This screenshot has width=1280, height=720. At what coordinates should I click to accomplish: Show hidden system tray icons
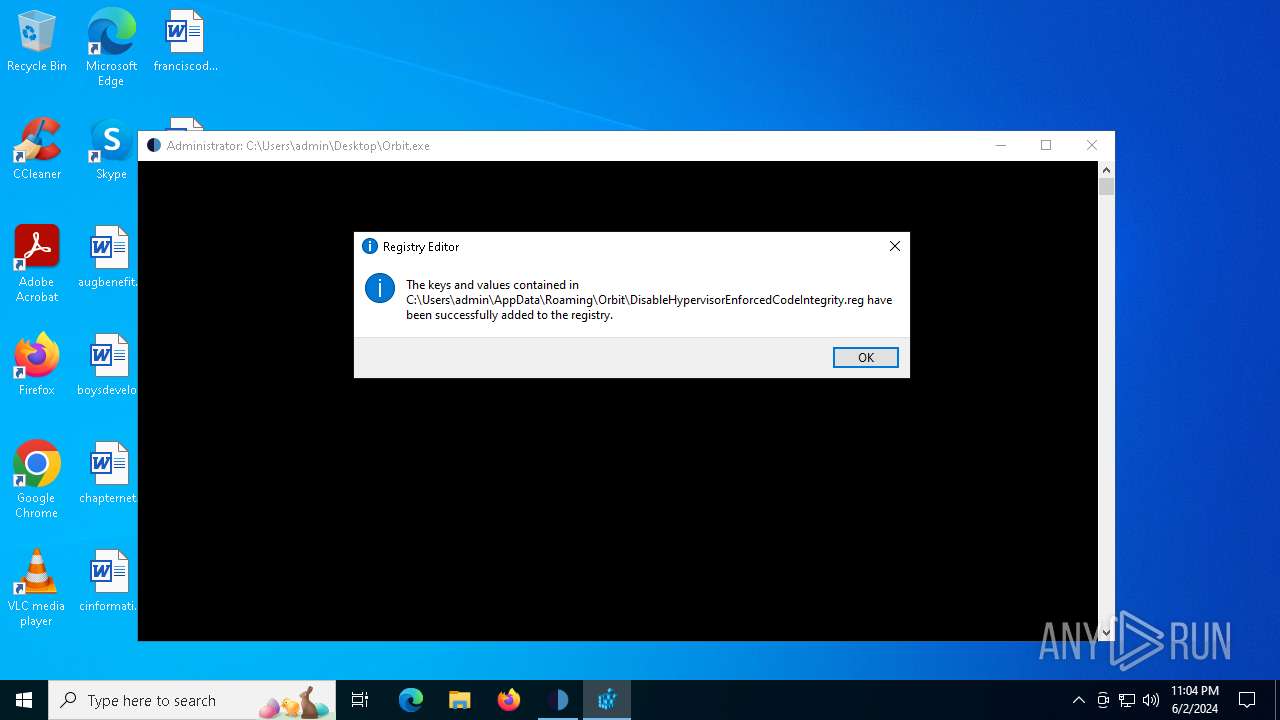pos(1078,700)
